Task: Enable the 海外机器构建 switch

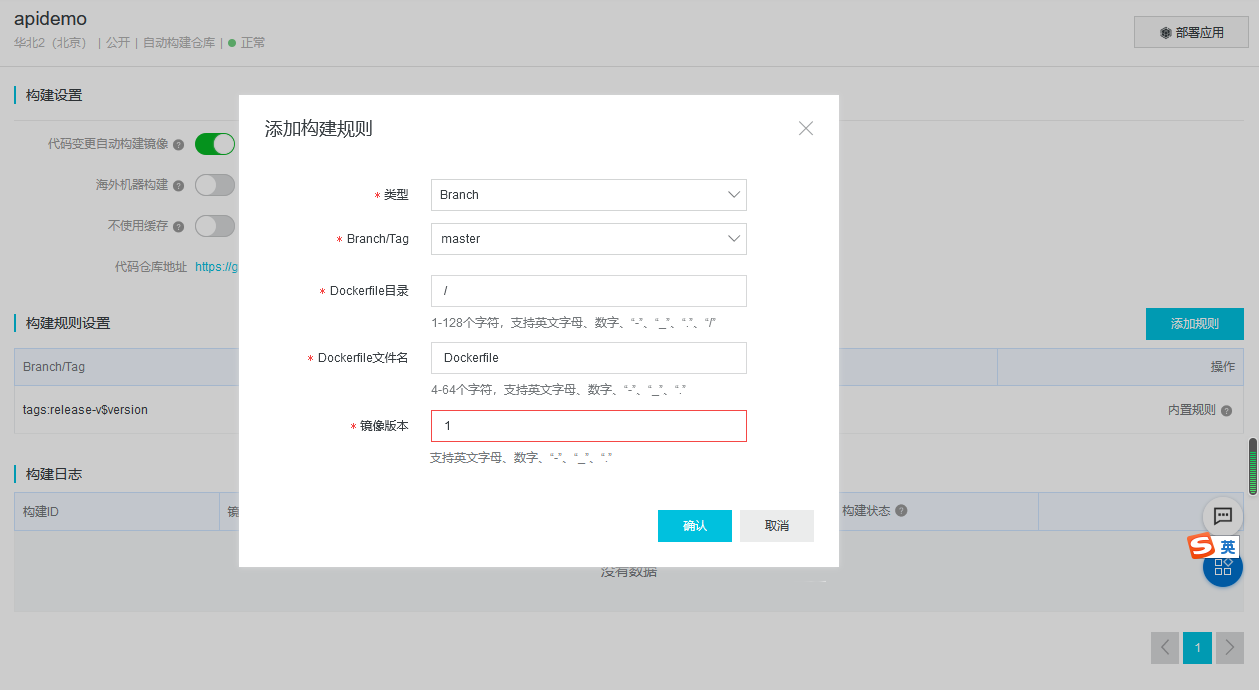Action: click(x=215, y=185)
